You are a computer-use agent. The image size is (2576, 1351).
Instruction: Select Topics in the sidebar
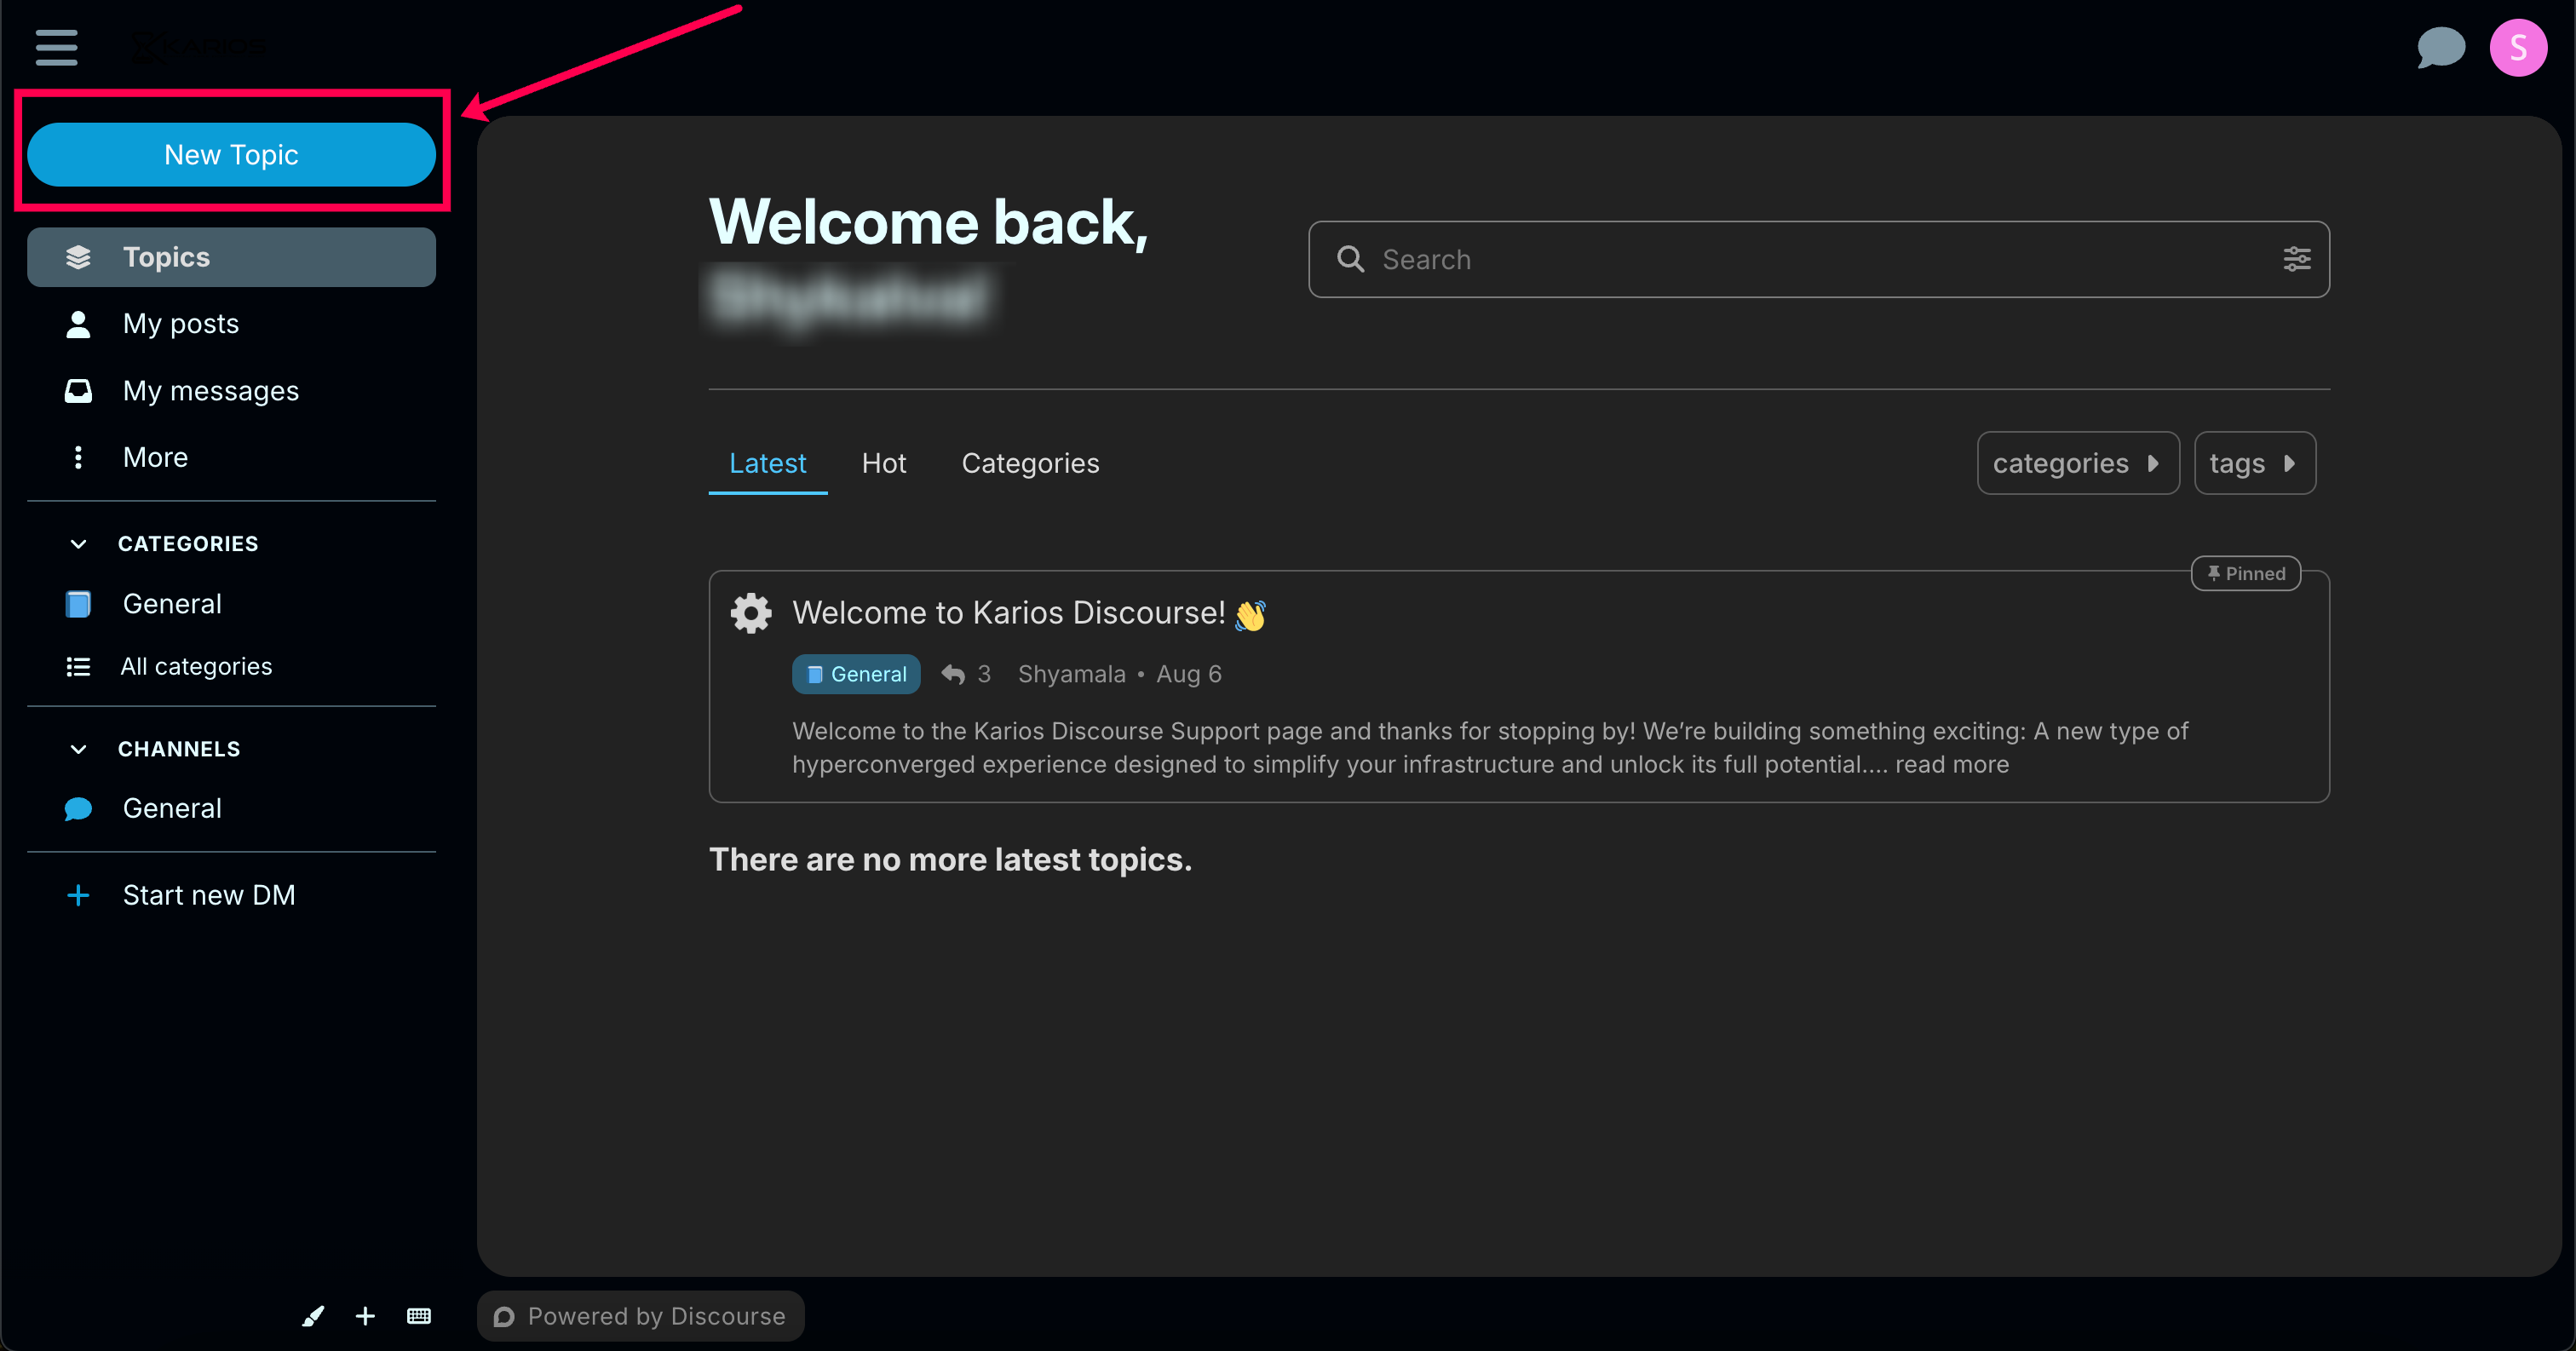231,257
